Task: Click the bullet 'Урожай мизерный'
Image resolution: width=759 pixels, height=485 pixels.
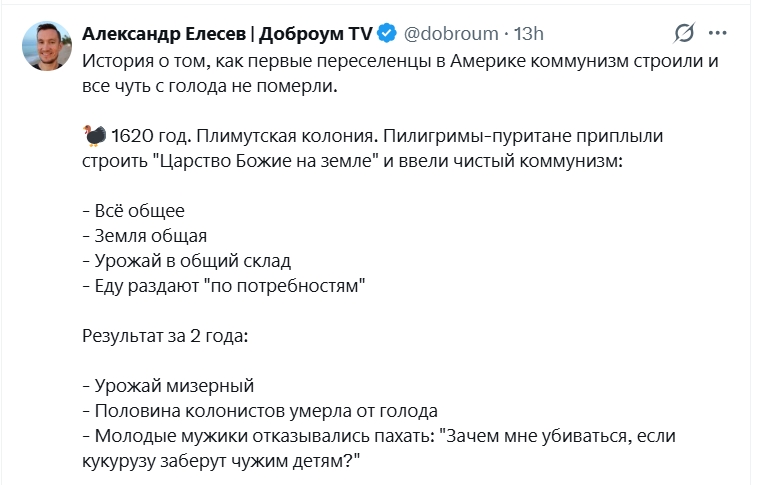Action: 168,386
